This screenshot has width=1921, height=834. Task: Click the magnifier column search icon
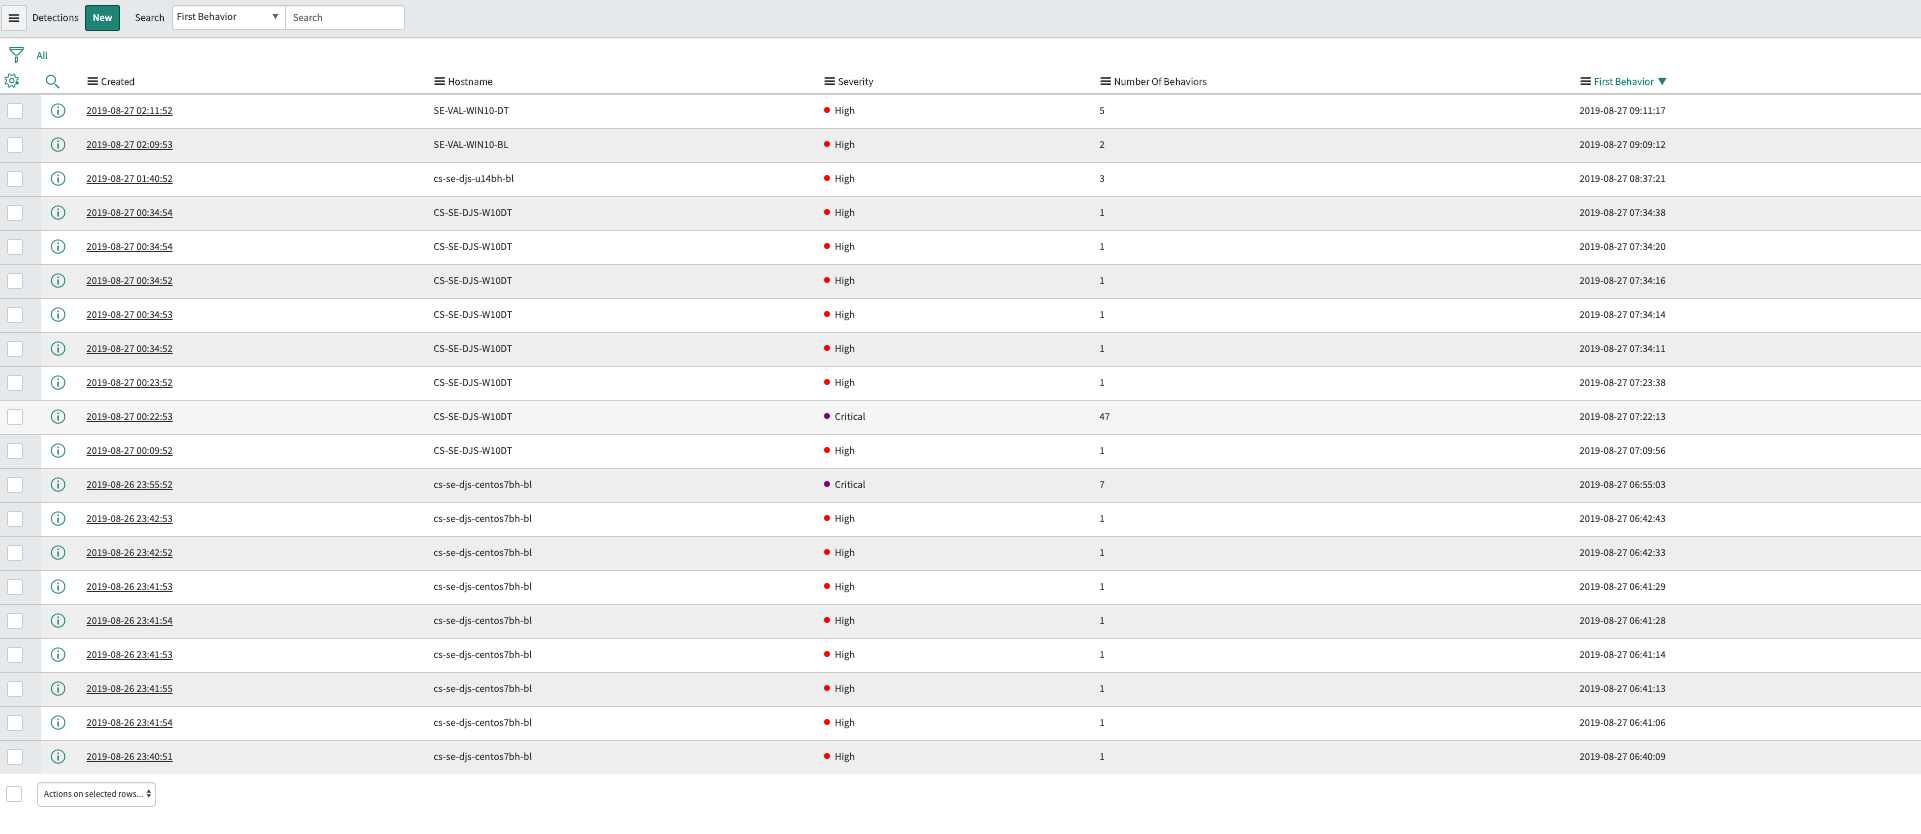52,81
